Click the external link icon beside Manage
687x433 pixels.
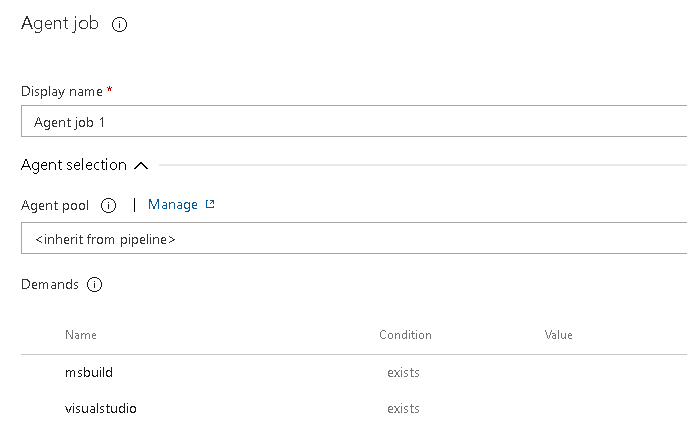(210, 204)
